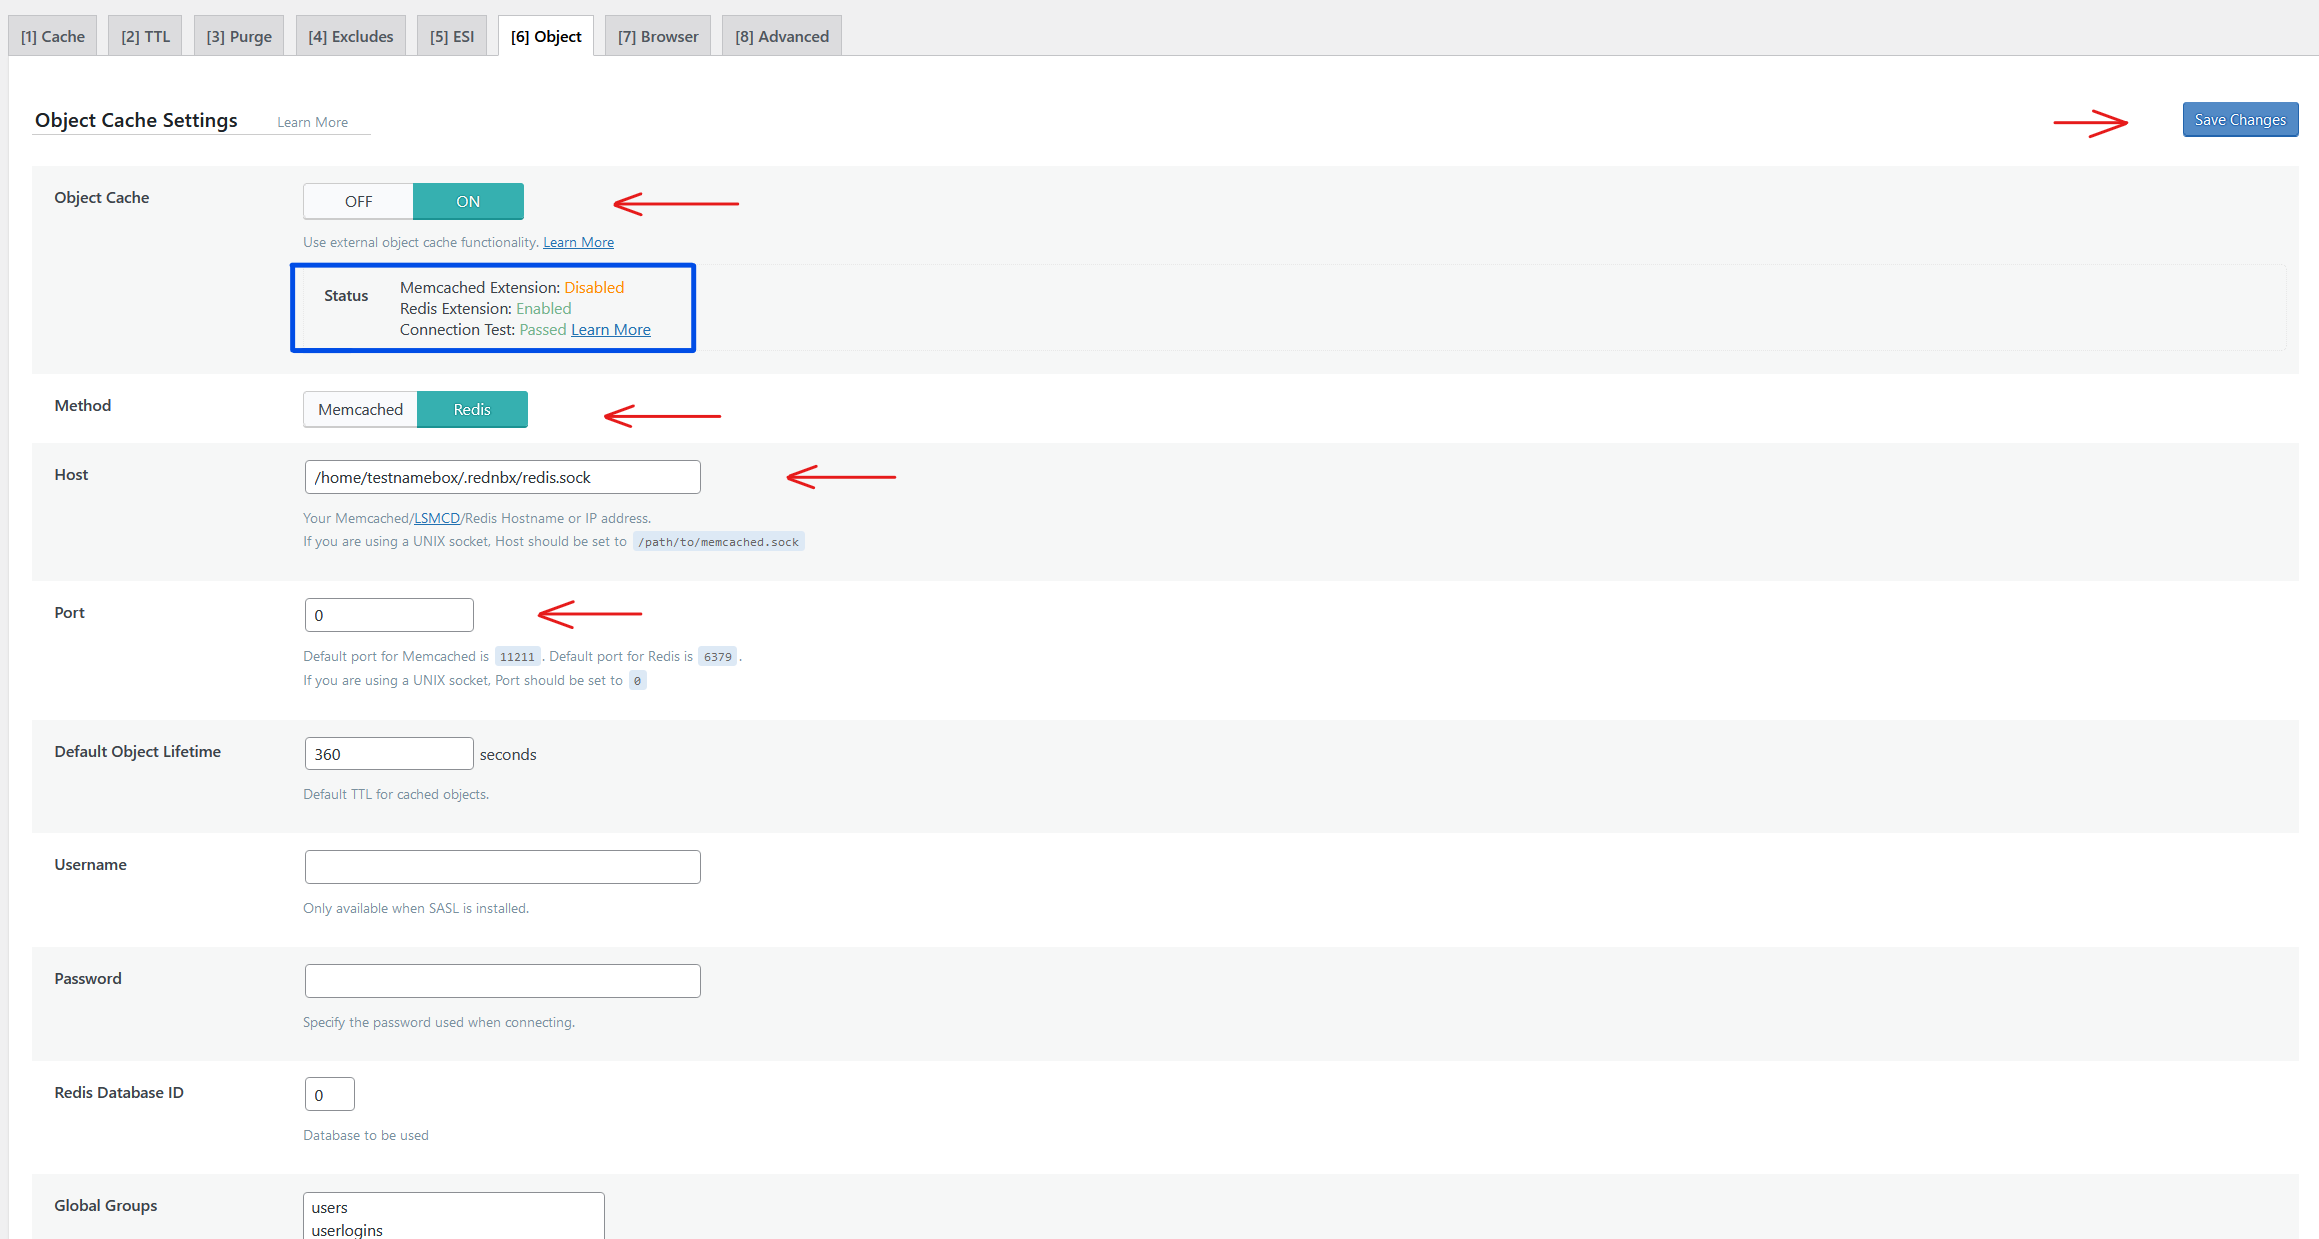
Task: Focus the Password input field
Action: tap(503, 981)
